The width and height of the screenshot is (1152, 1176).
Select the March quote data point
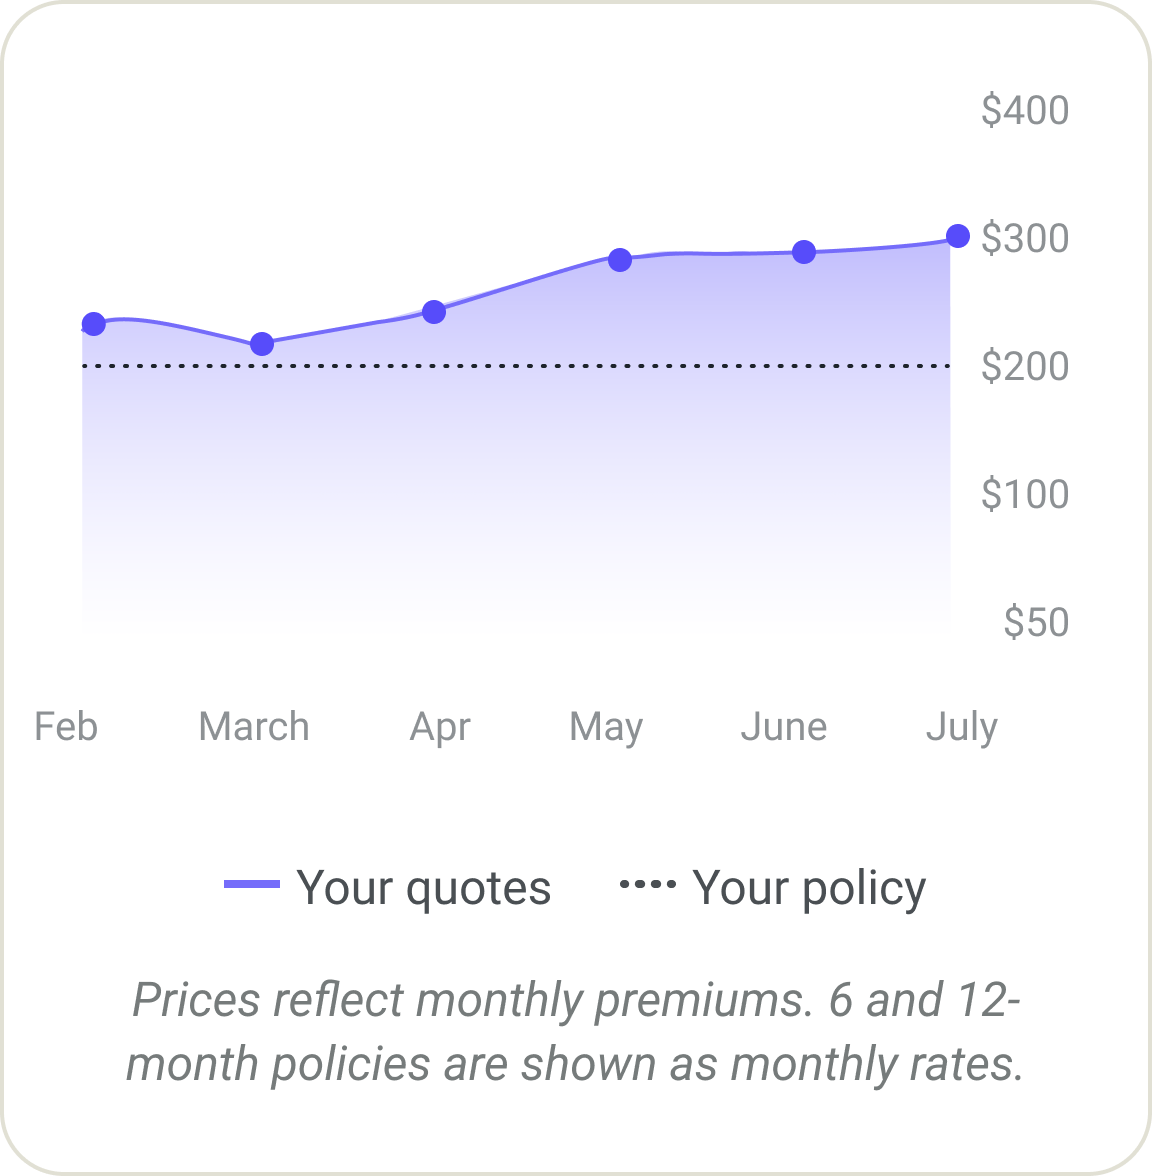pos(262,344)
